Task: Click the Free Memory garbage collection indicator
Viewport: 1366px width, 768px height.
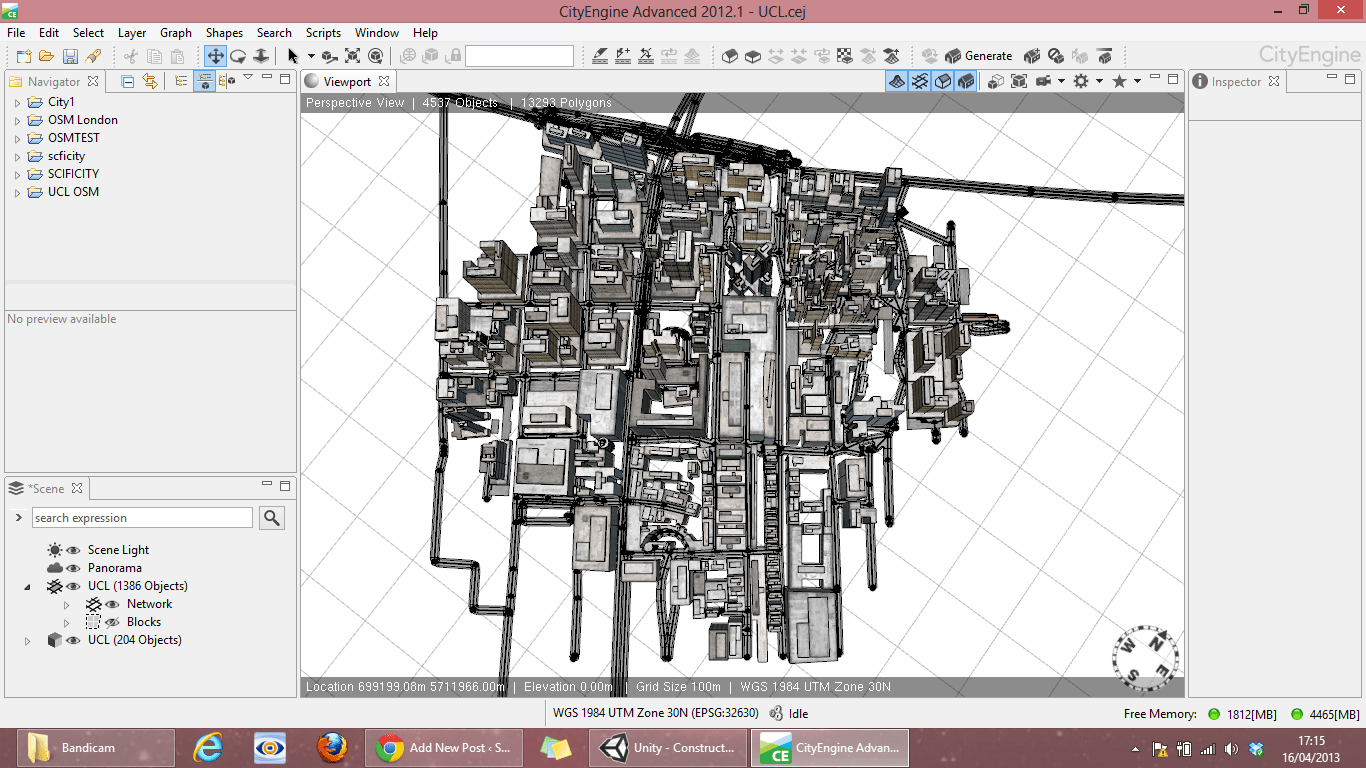Action: 1214,714
